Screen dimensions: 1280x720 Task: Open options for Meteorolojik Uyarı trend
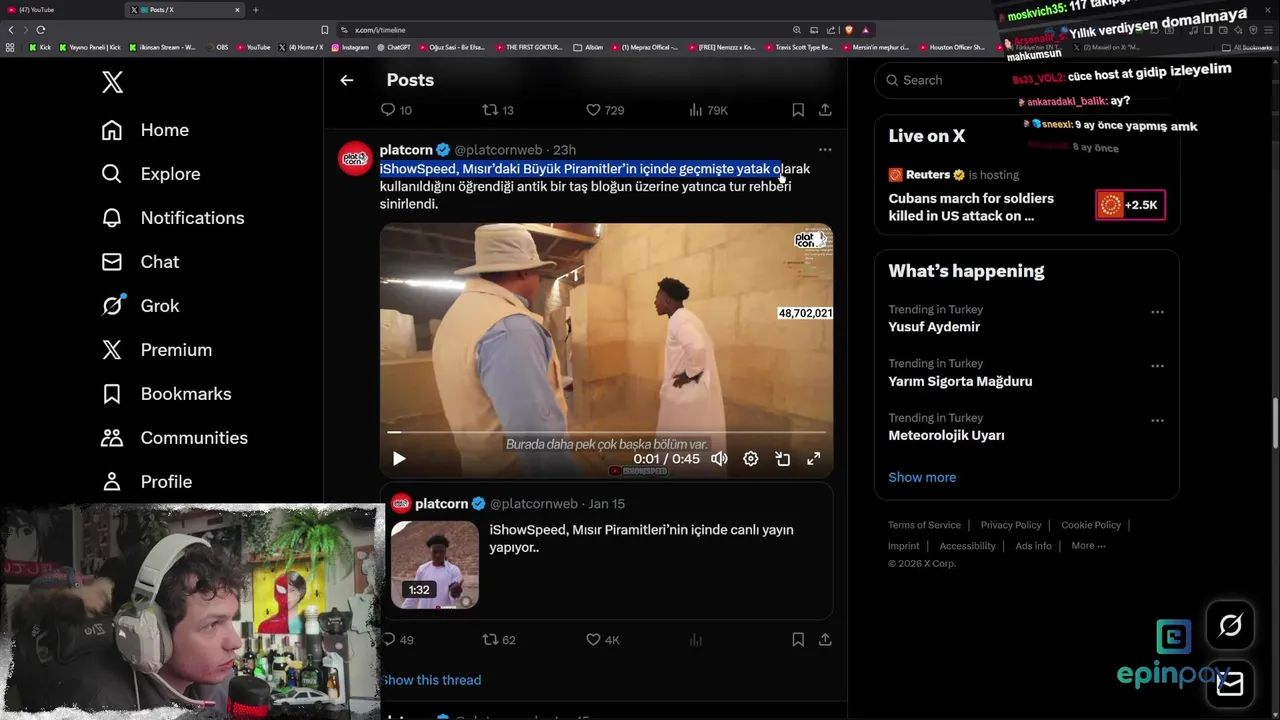pyautogui.click(x=1157, y=420)
